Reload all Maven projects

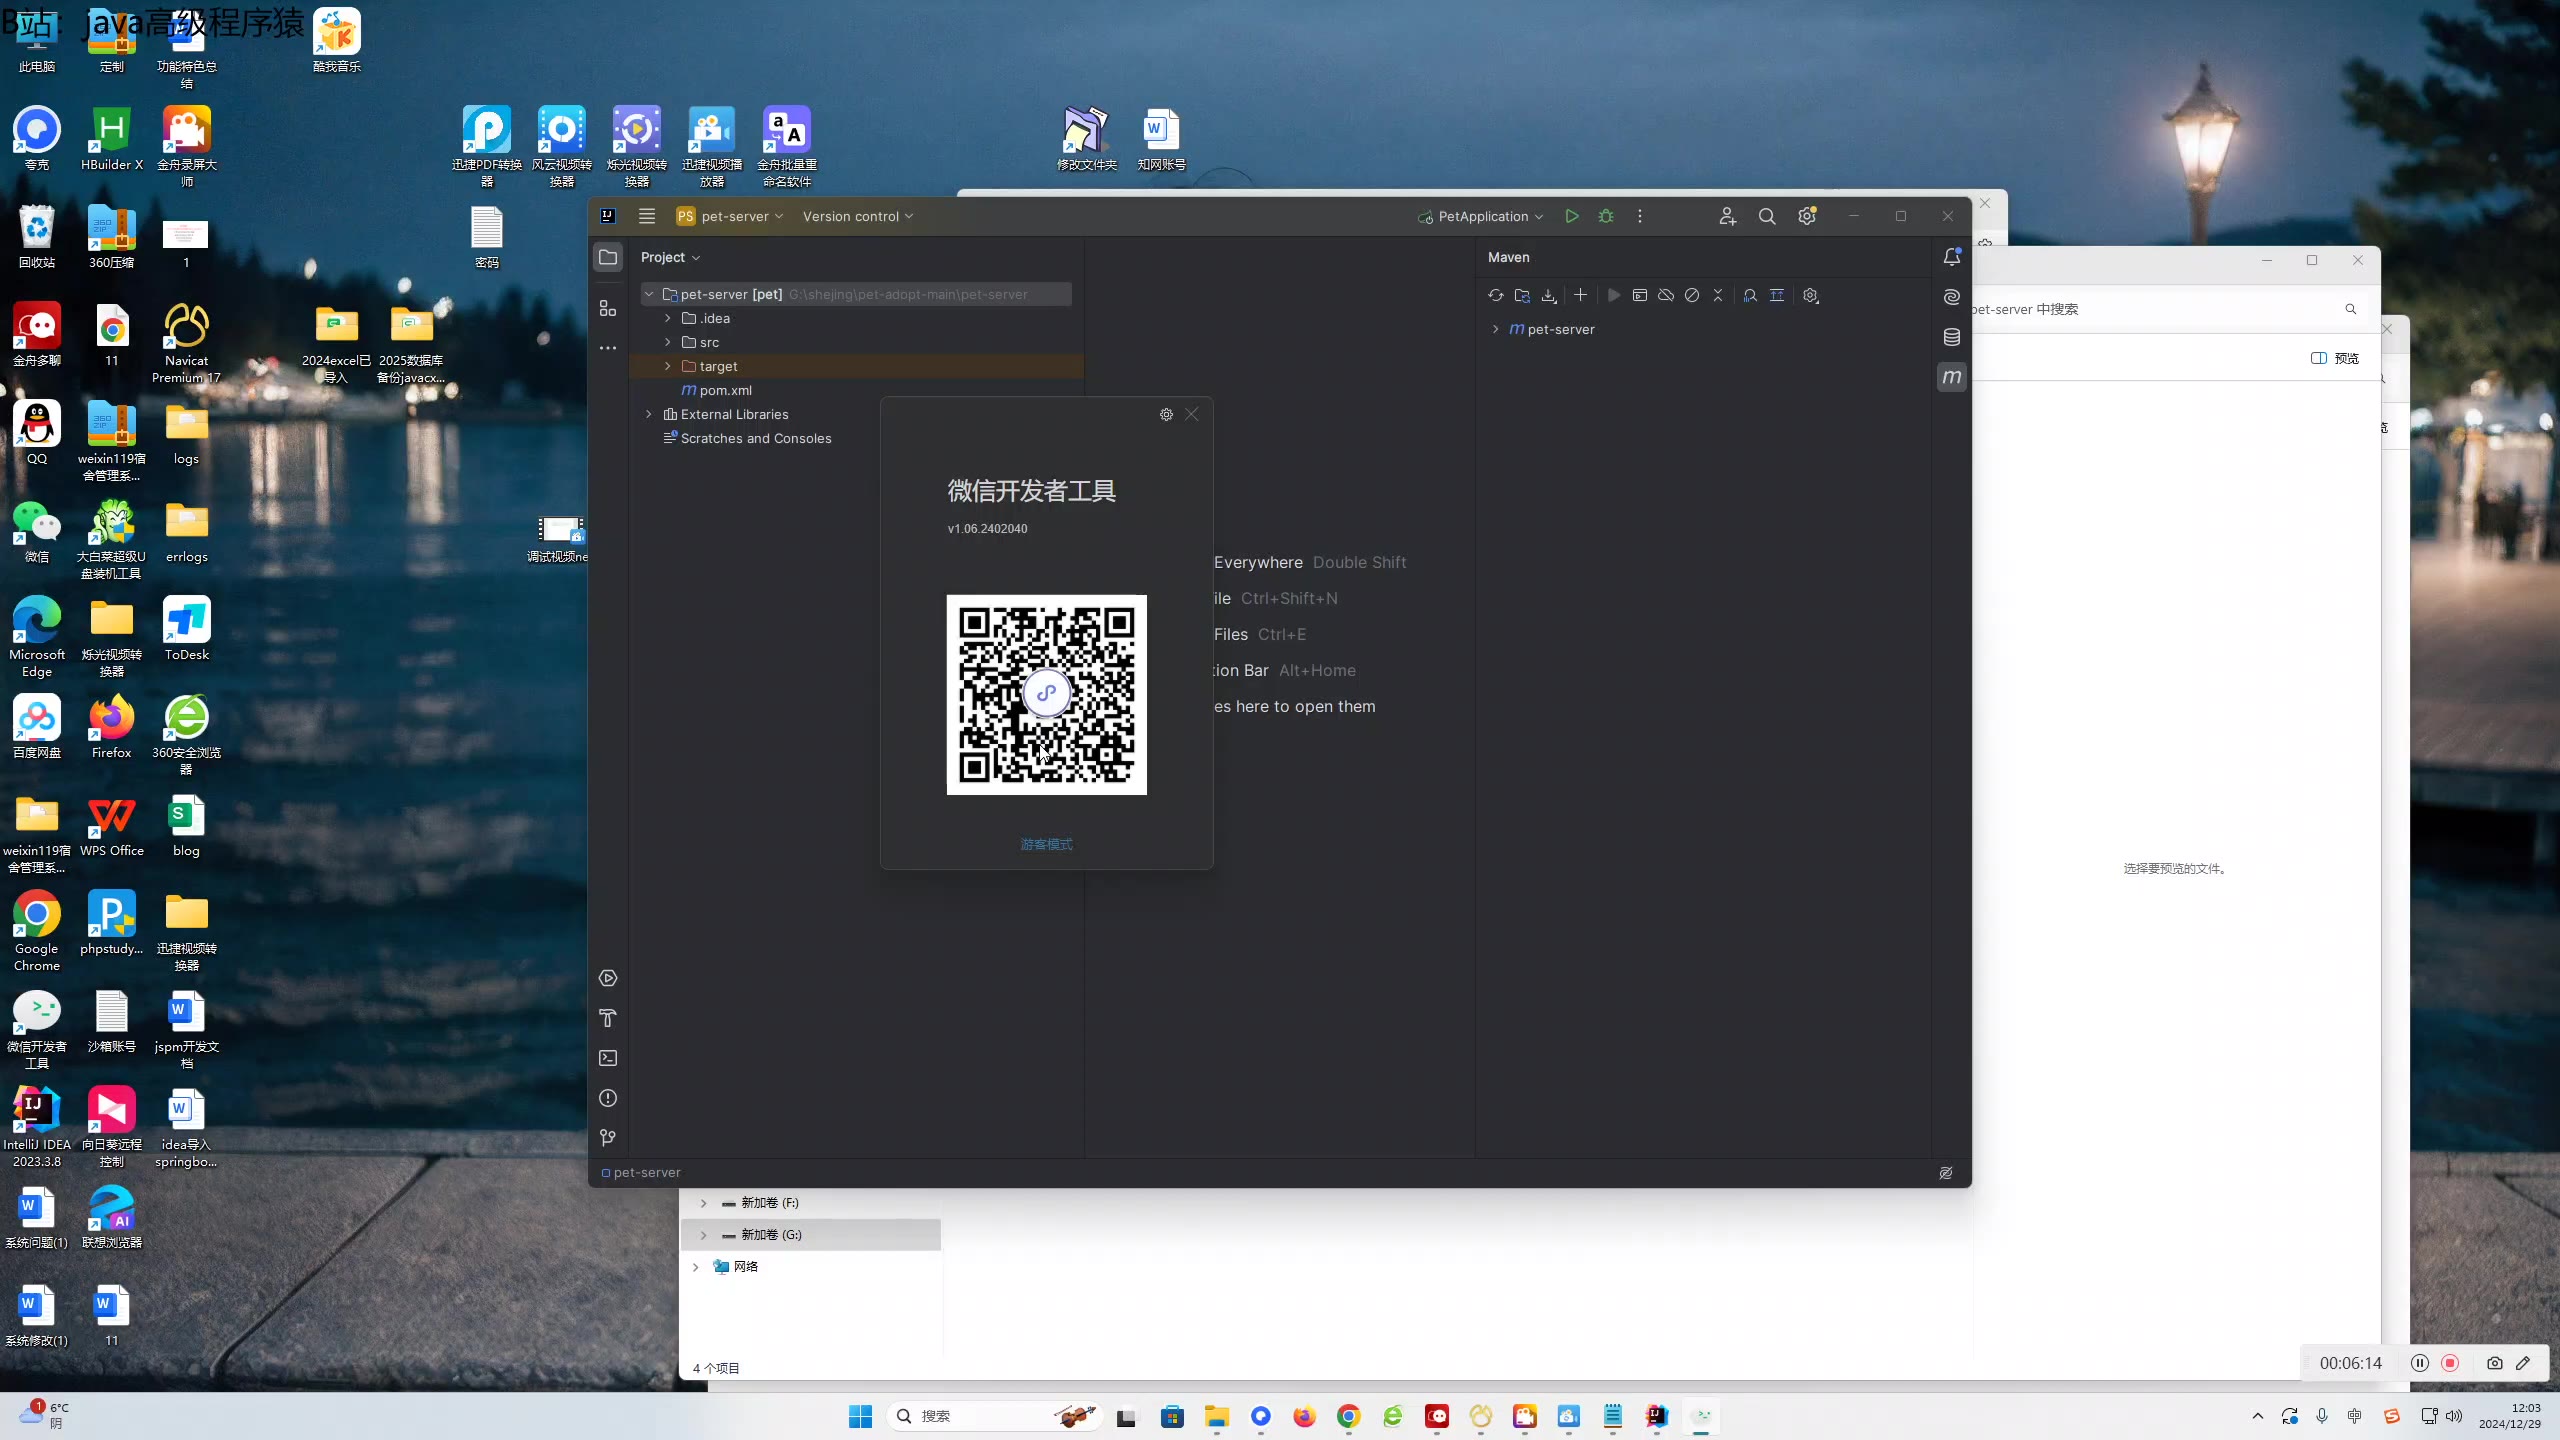tap(1495, 296)
